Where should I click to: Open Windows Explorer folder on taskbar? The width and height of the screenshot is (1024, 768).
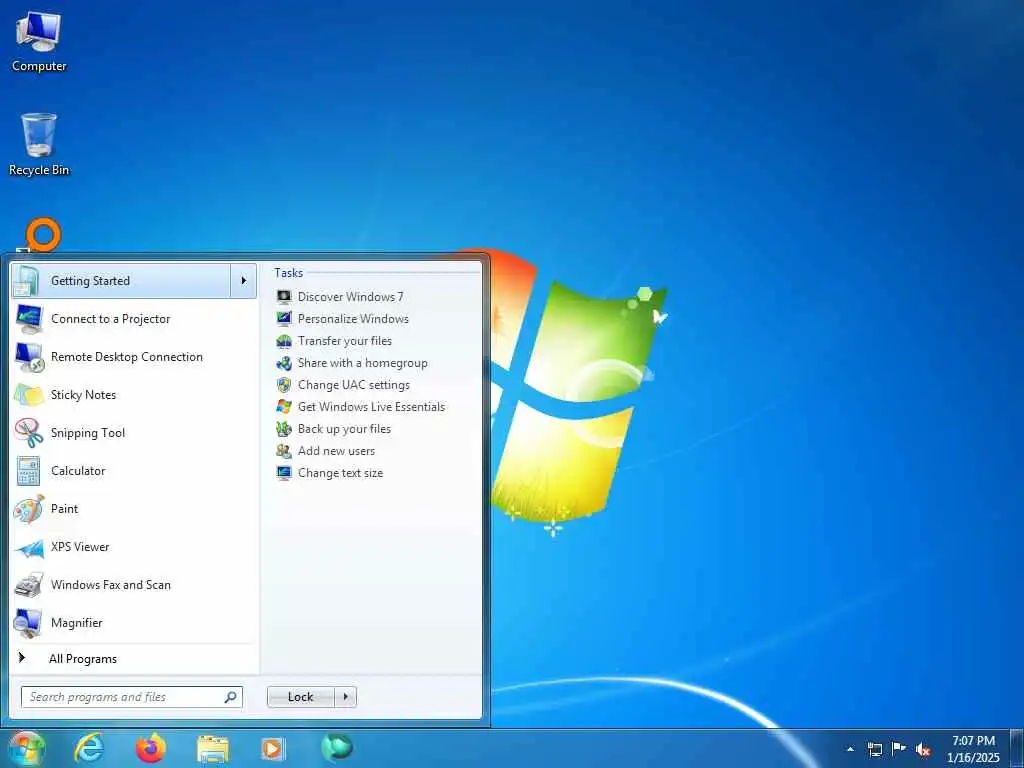click(213, 750)
